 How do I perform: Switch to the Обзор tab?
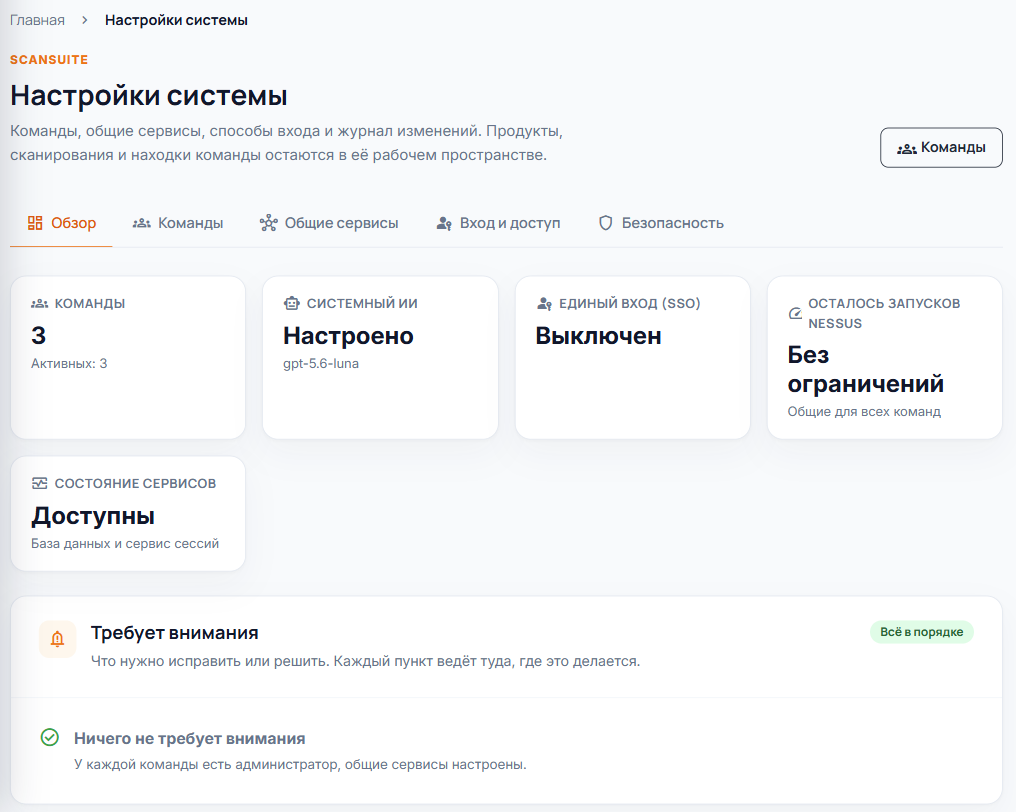[x=61, y=223]
